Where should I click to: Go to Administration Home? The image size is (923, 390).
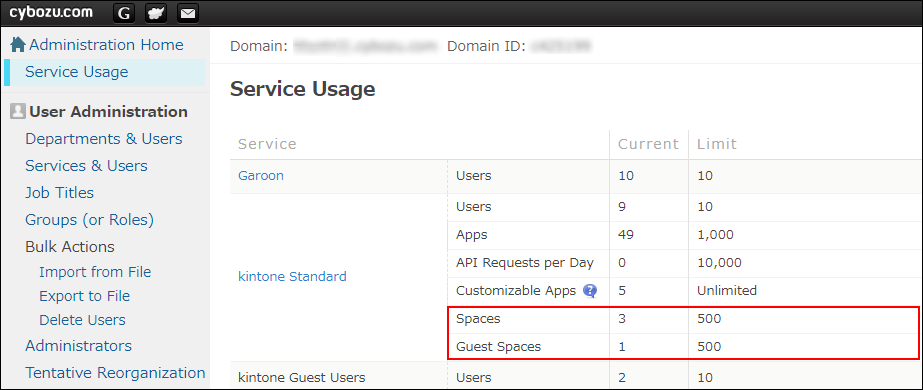107,45
